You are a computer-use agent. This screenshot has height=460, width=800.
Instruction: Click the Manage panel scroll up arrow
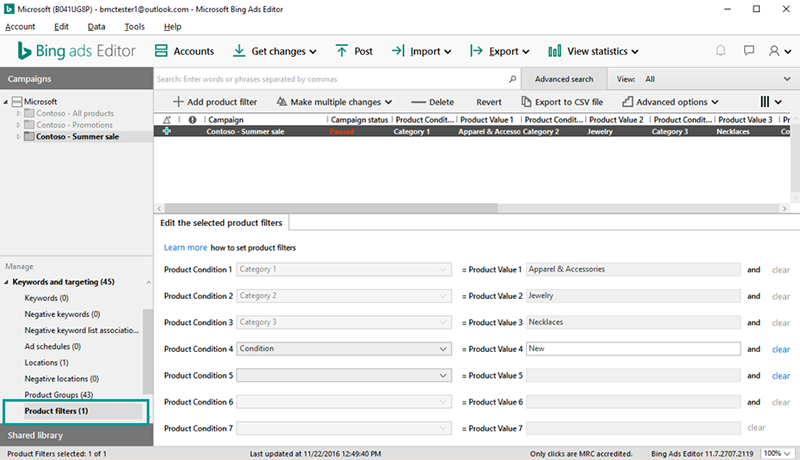pos(148,283)
